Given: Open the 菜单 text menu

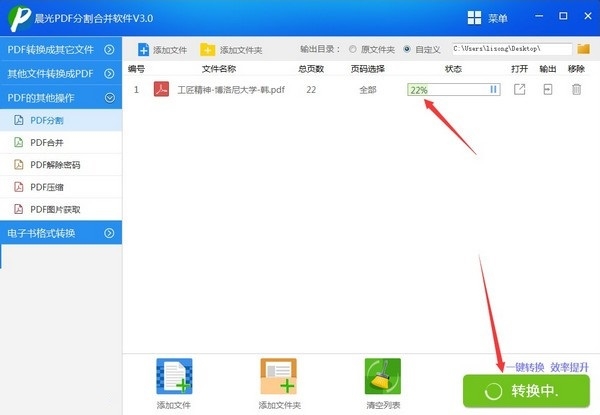Looking at the screenshot, I should point(497,18).
